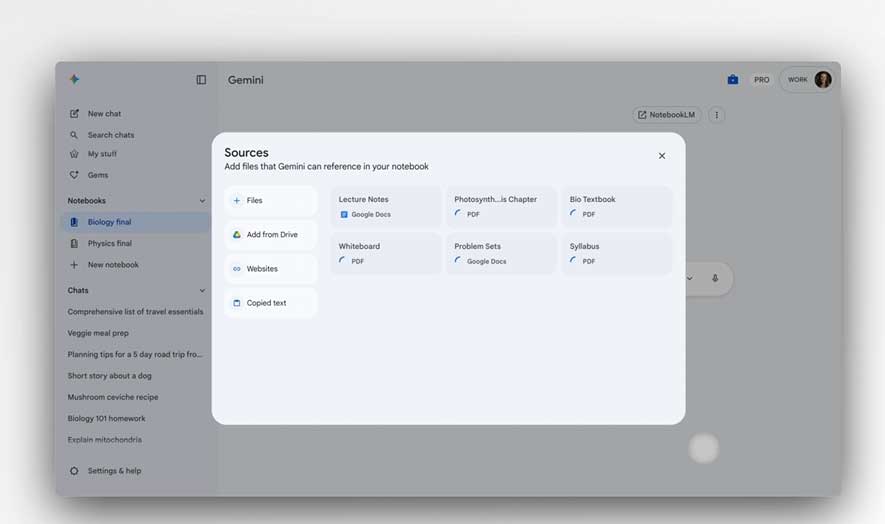
Task: Open the Gems section
Action: pyautogui.click(x=97, y=175)
